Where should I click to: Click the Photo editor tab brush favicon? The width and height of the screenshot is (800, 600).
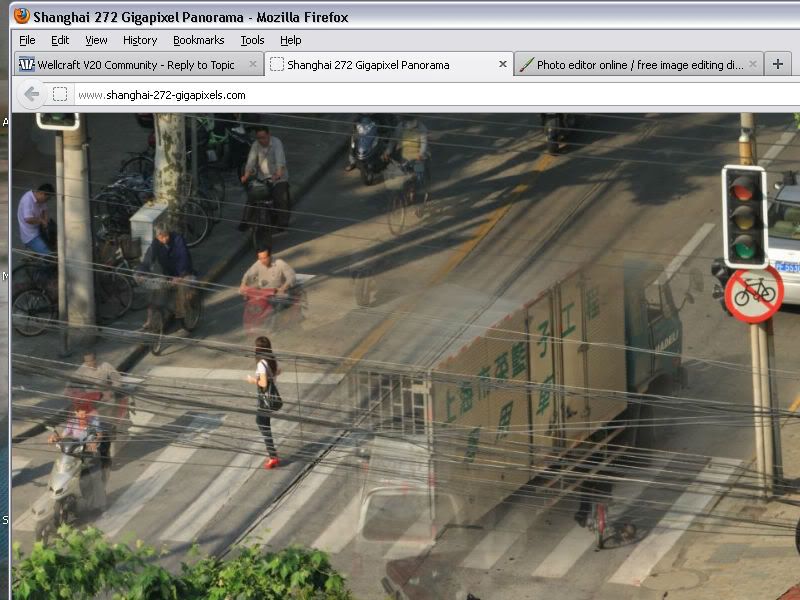click(526, 64)
